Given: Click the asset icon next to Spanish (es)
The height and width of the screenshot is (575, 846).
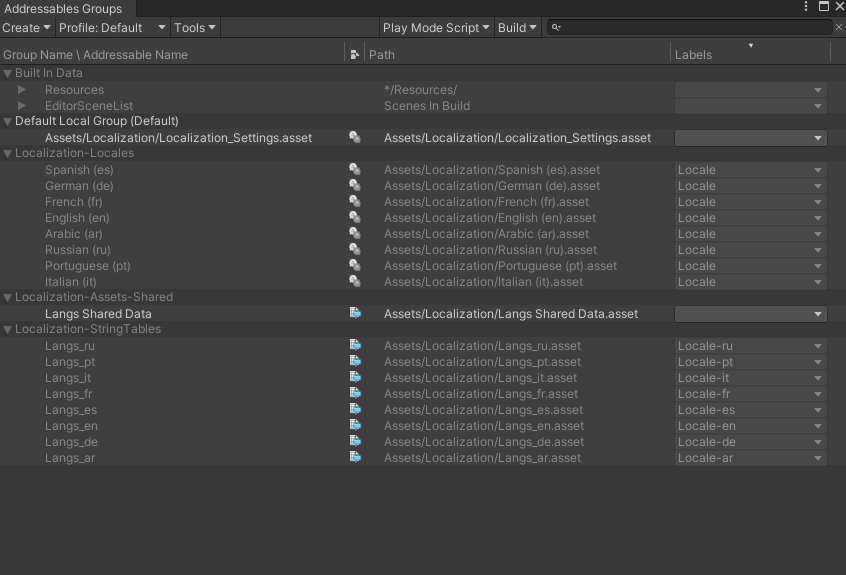Looking at the screenshot, I should coord(355,170).
